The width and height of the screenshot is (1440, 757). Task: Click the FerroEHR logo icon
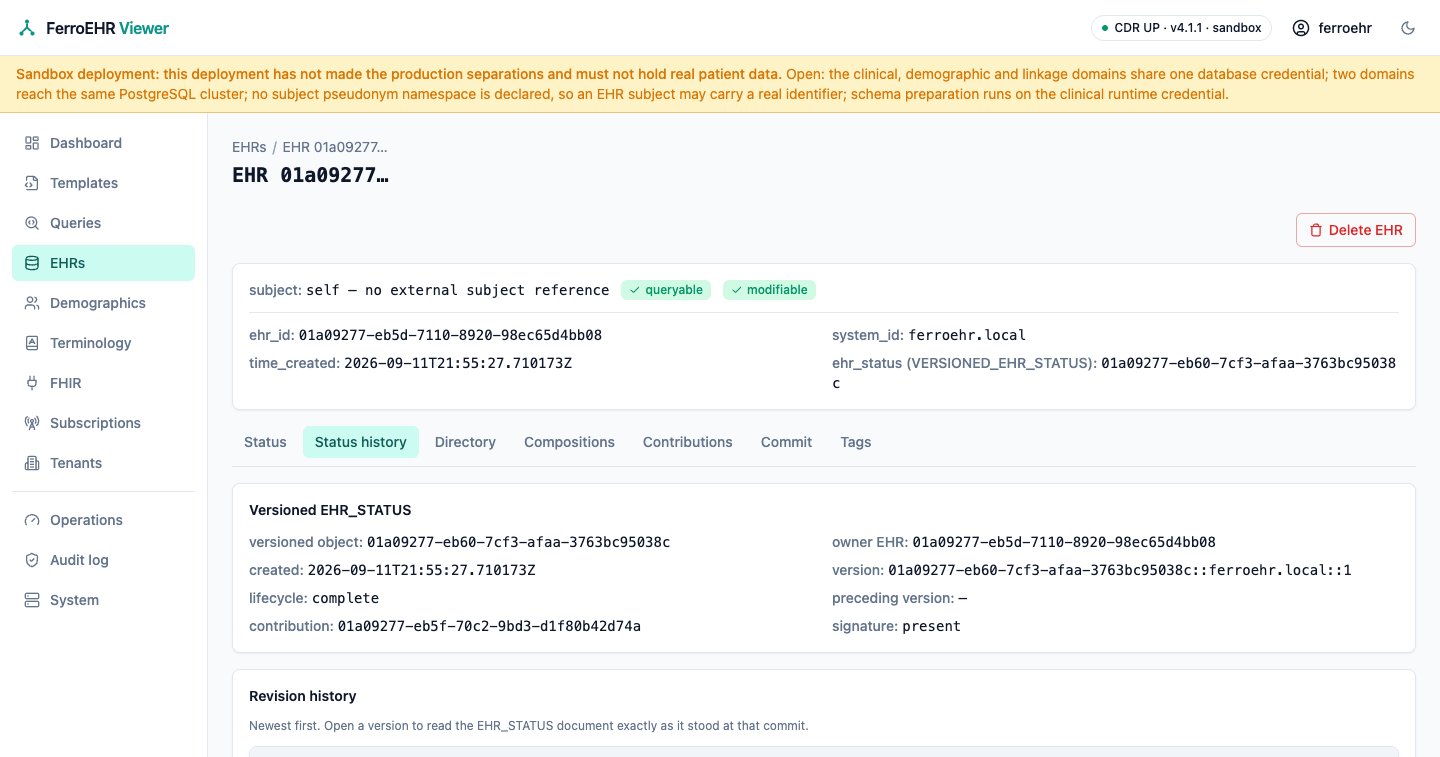pos(27,28)
